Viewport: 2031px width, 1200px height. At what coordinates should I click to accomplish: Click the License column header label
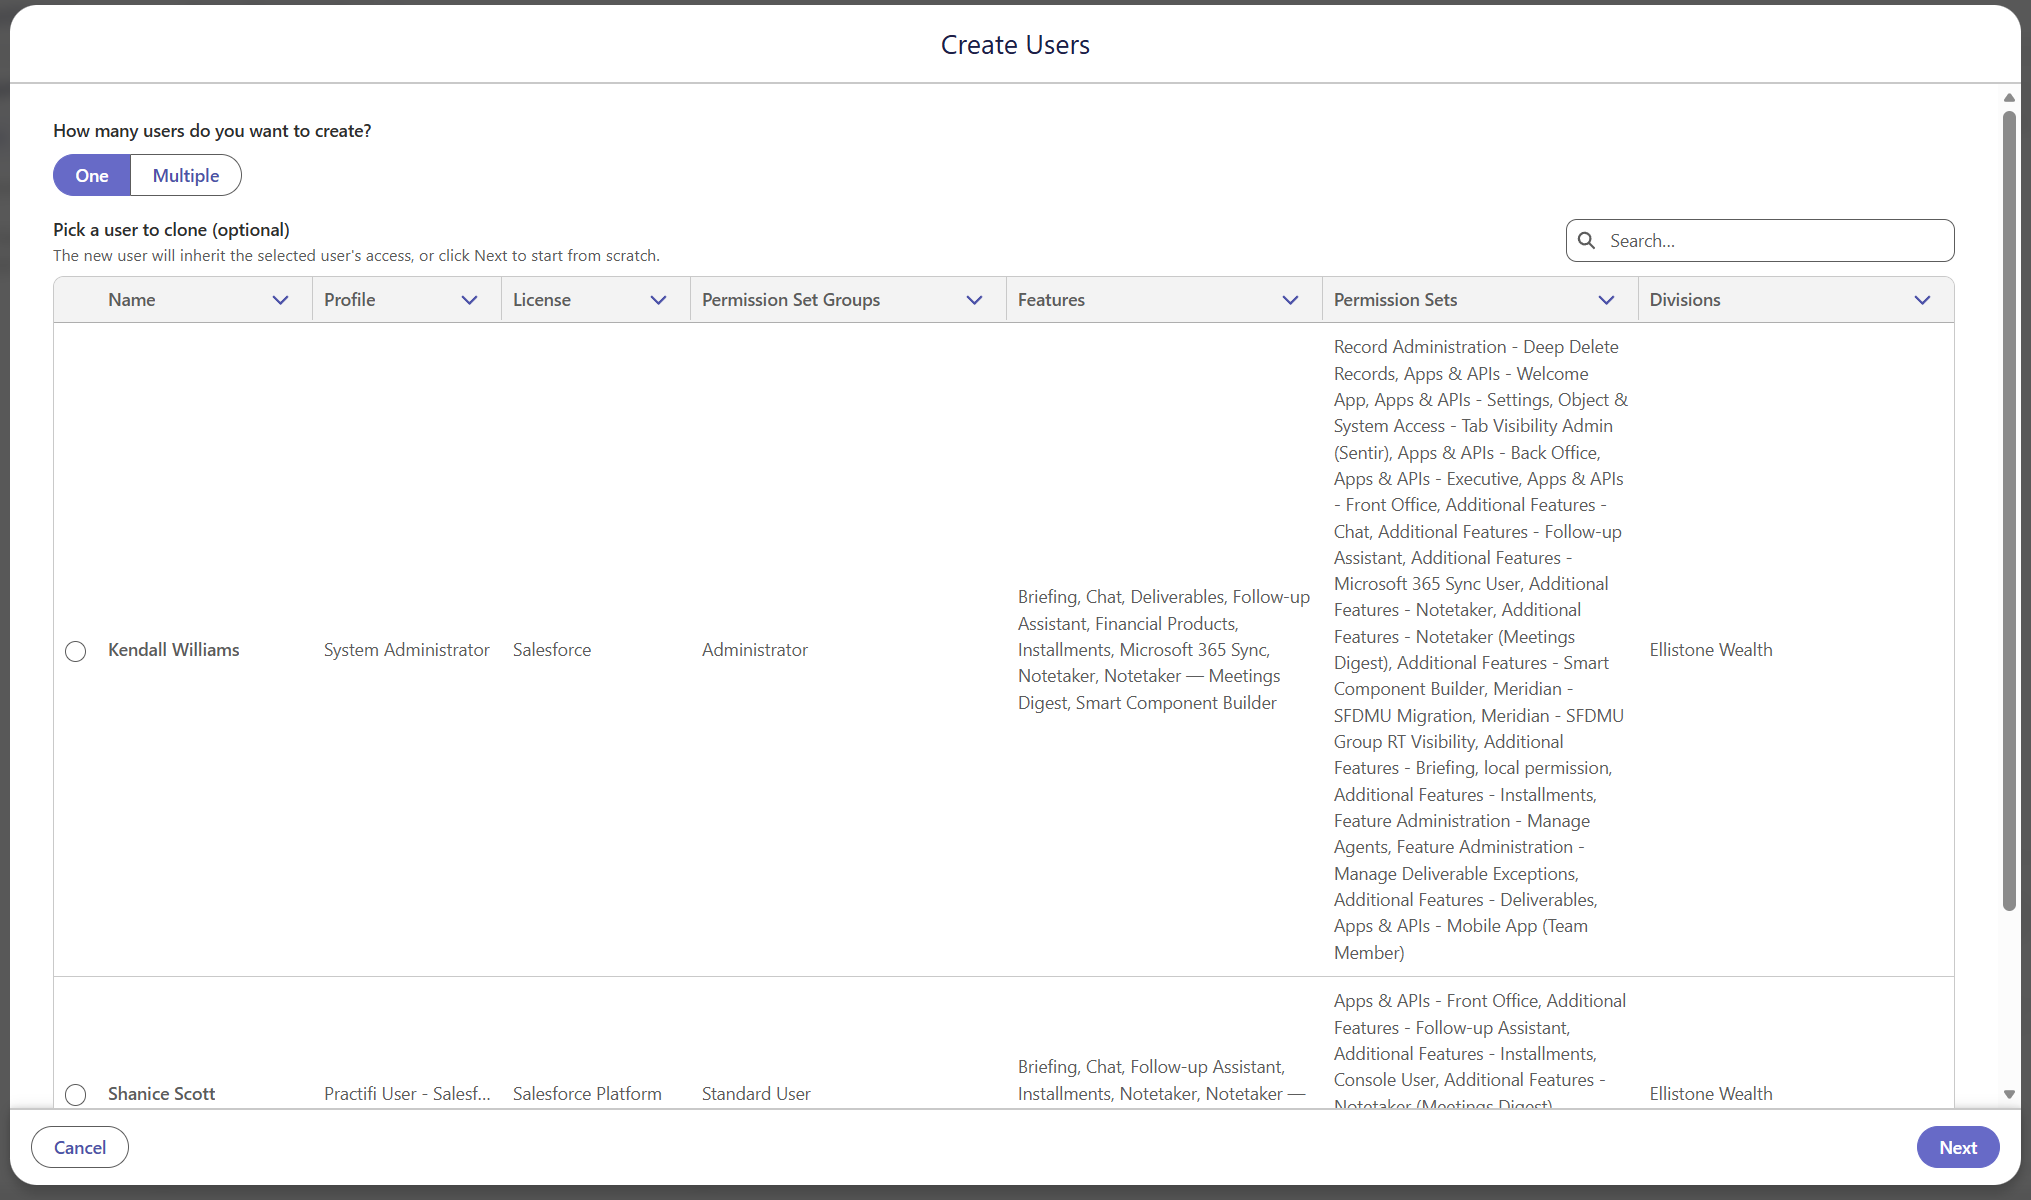pyautogui.click(x=542, y=300)
